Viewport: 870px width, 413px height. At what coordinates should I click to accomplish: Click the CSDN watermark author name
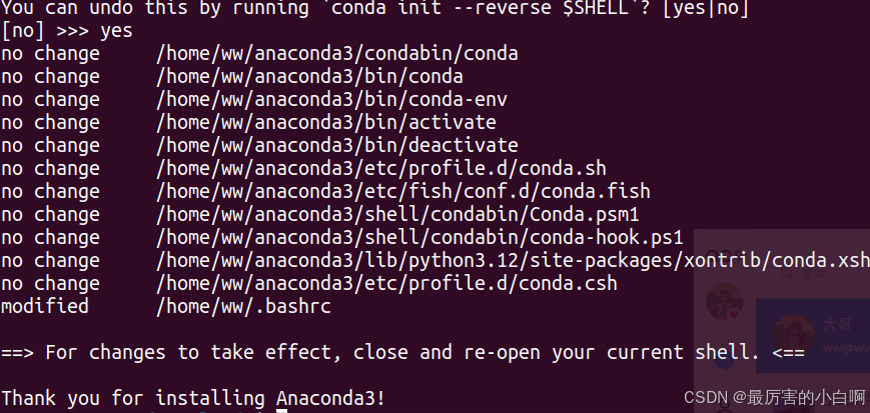[806, 397]
